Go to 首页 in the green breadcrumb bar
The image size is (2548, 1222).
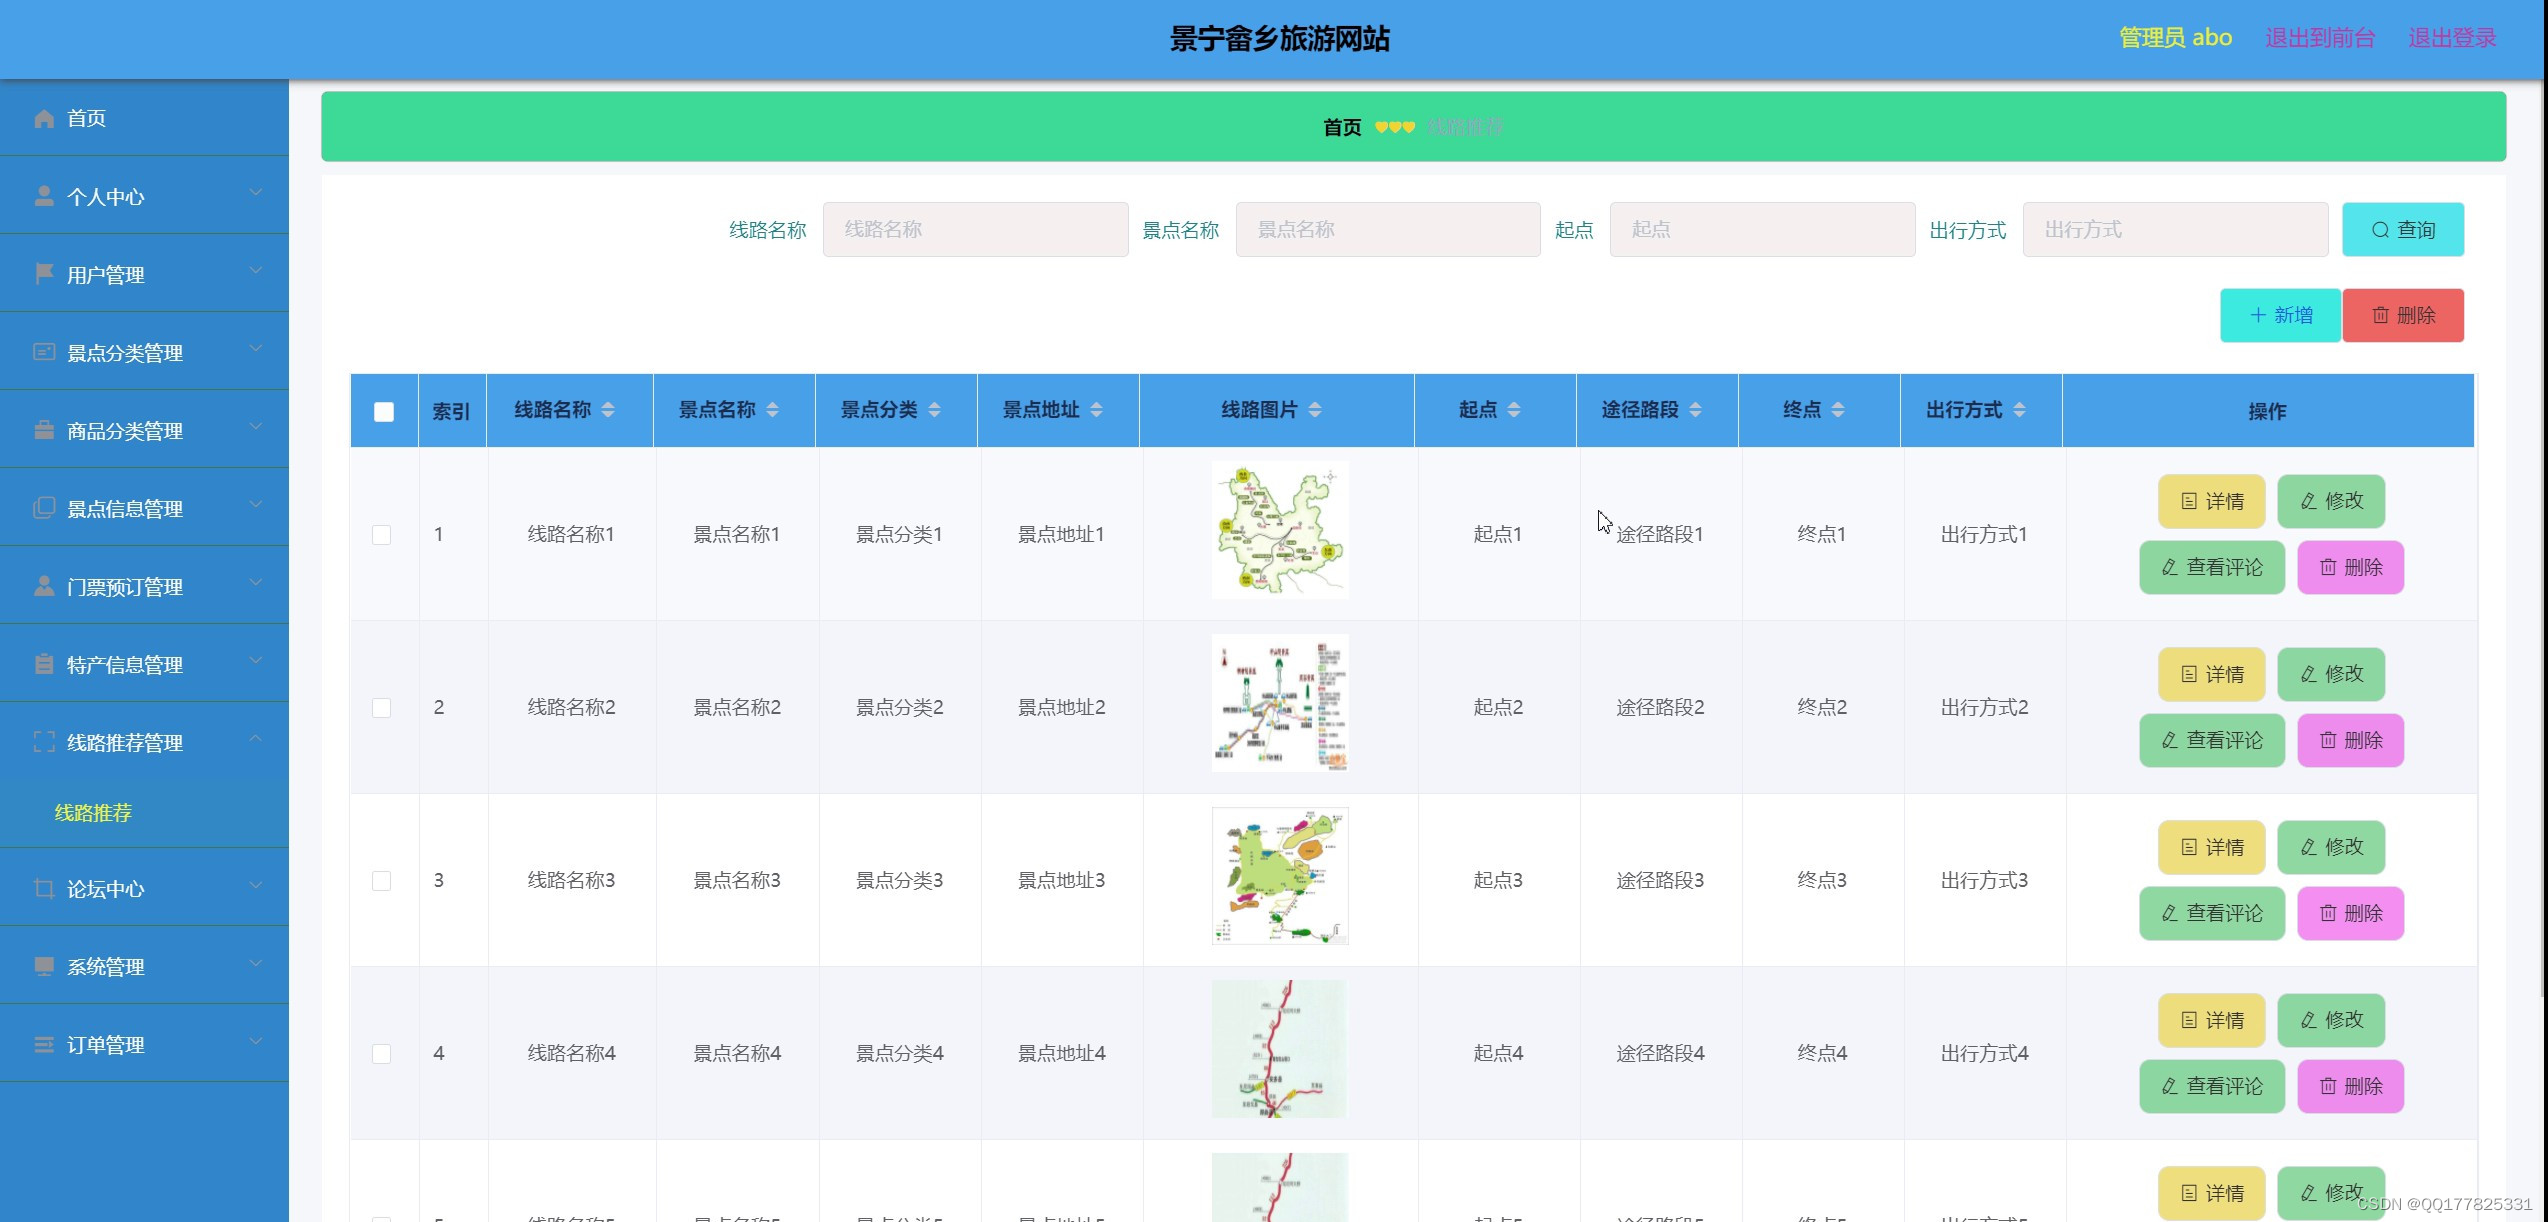[x=1342, y=127]
